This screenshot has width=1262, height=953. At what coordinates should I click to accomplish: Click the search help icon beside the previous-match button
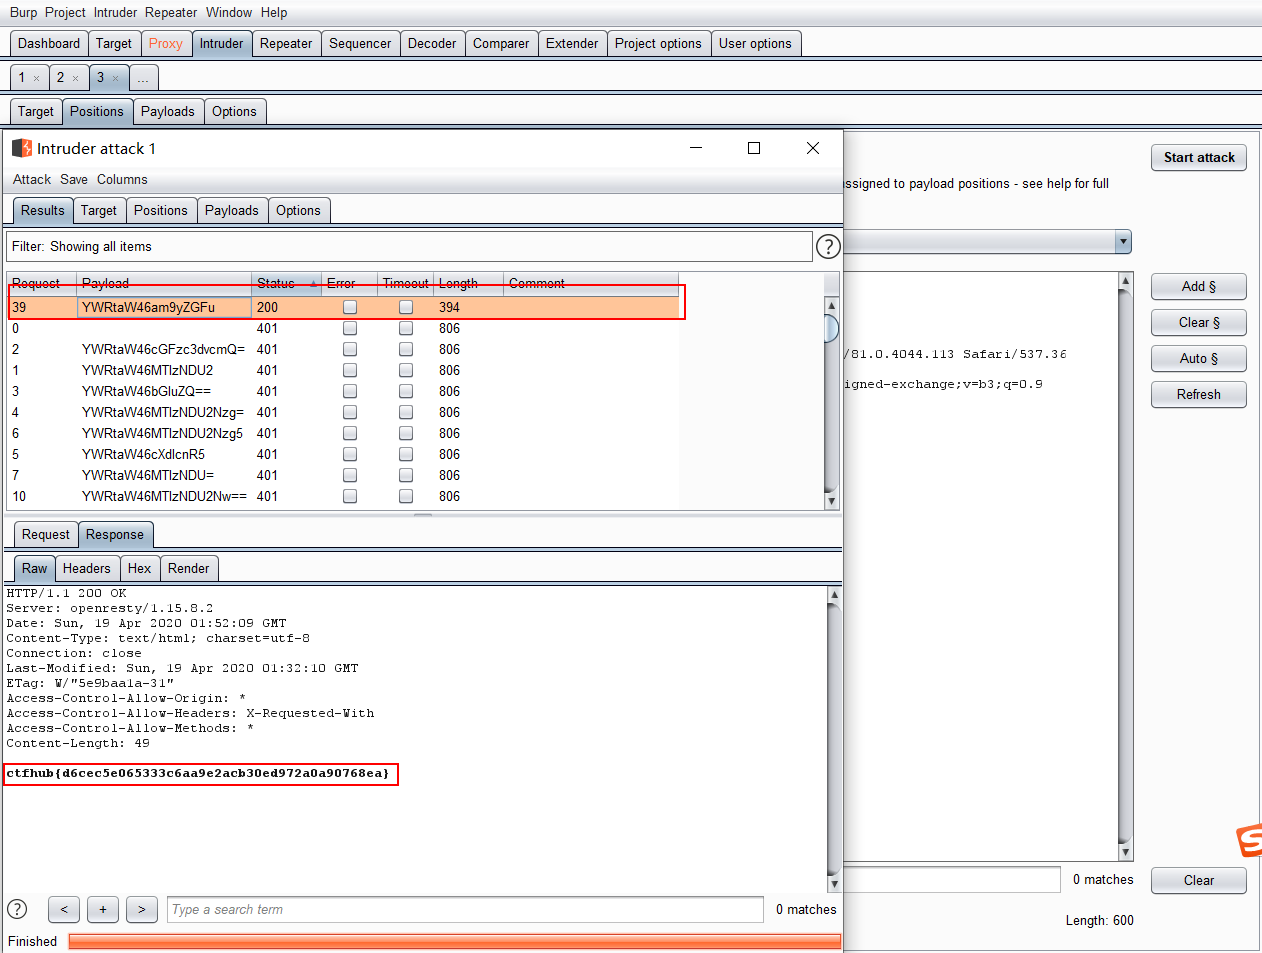pyautogui.click(x=17, y=909)
